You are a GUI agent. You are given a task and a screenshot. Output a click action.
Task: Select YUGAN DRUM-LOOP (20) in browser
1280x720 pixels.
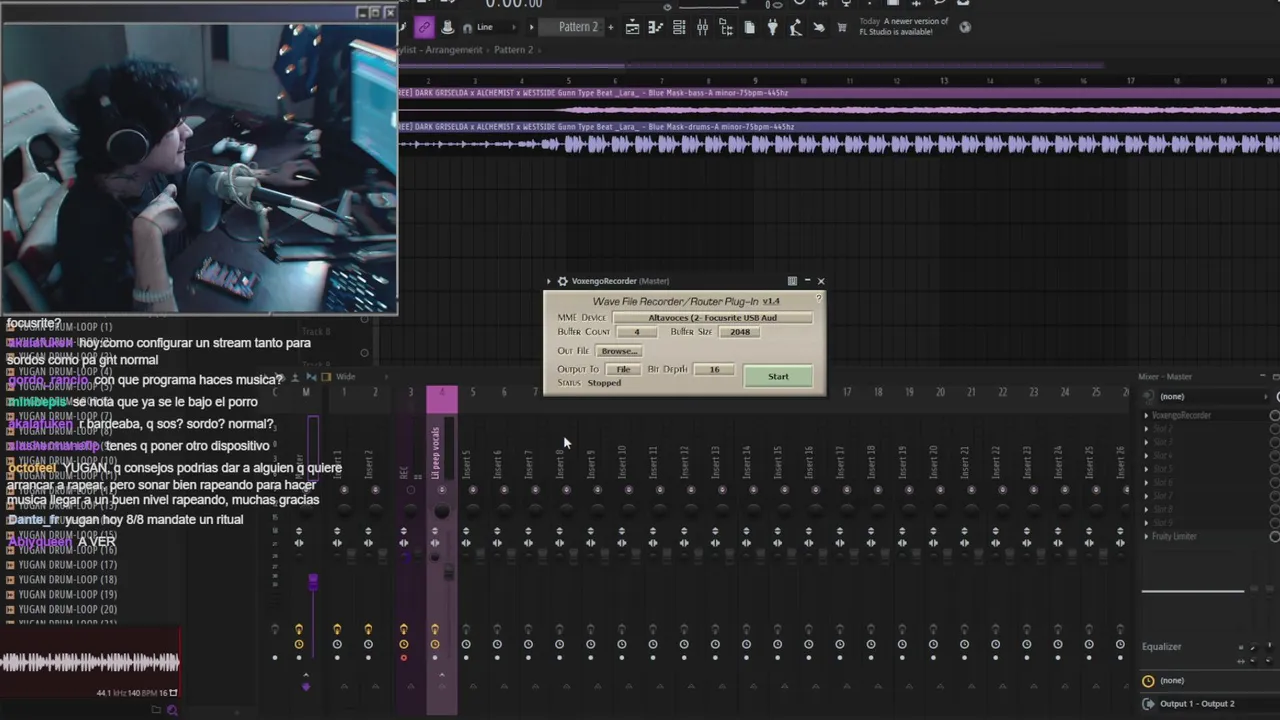click(67, 609)
